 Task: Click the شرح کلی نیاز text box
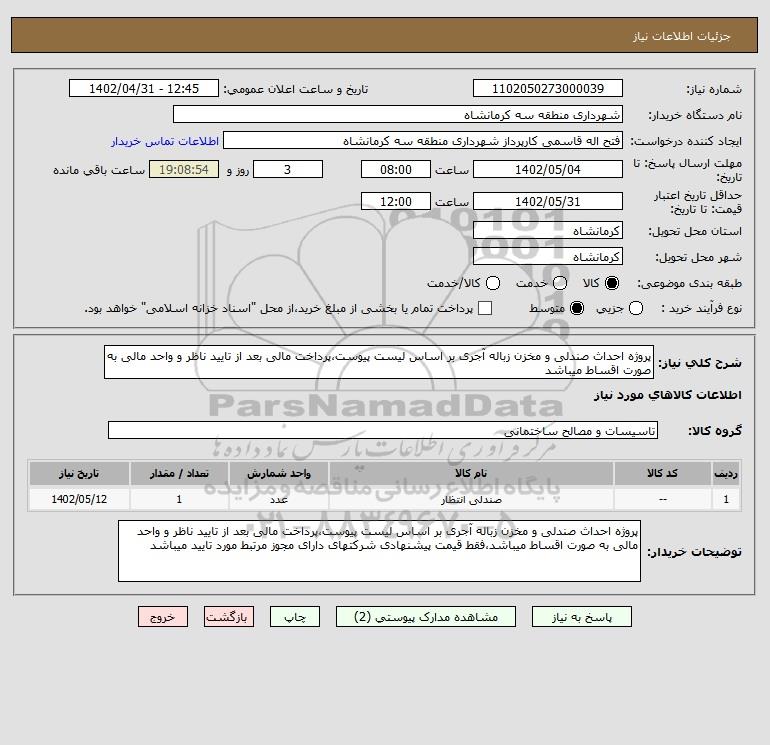coord(379,362)
